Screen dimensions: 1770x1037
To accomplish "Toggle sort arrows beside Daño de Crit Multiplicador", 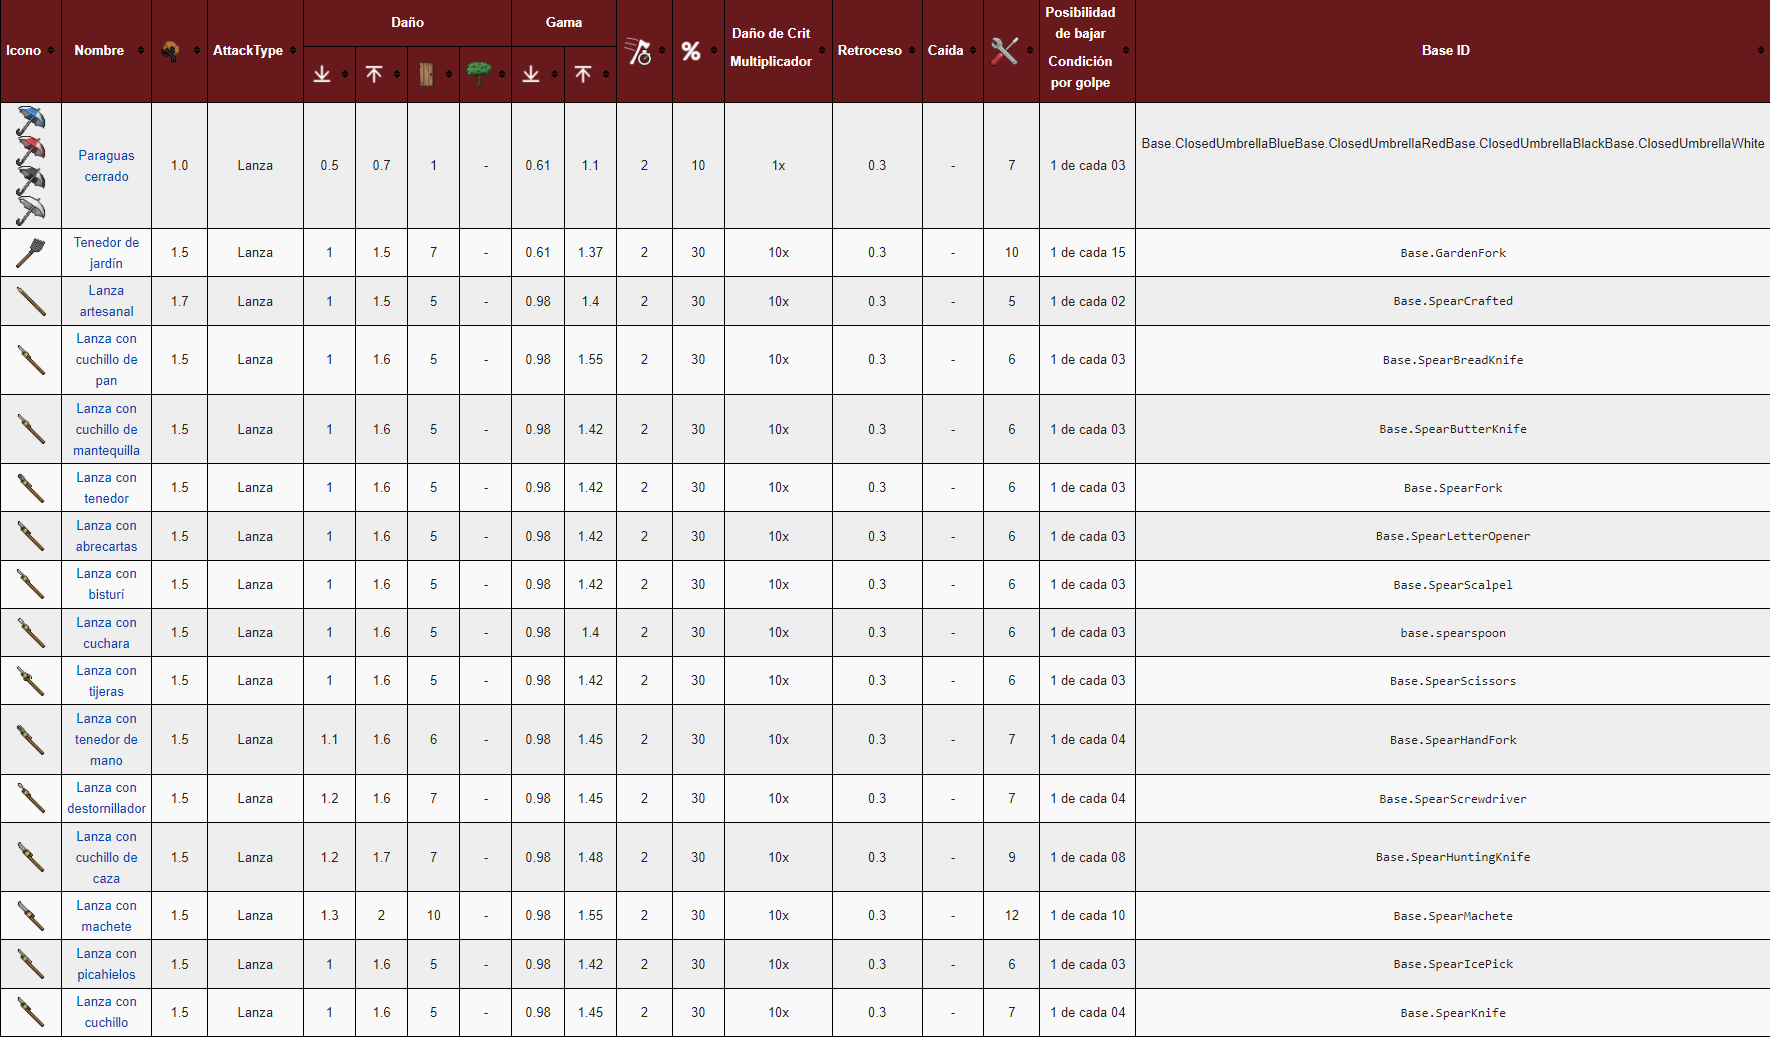I will click(x=822, y=51).
